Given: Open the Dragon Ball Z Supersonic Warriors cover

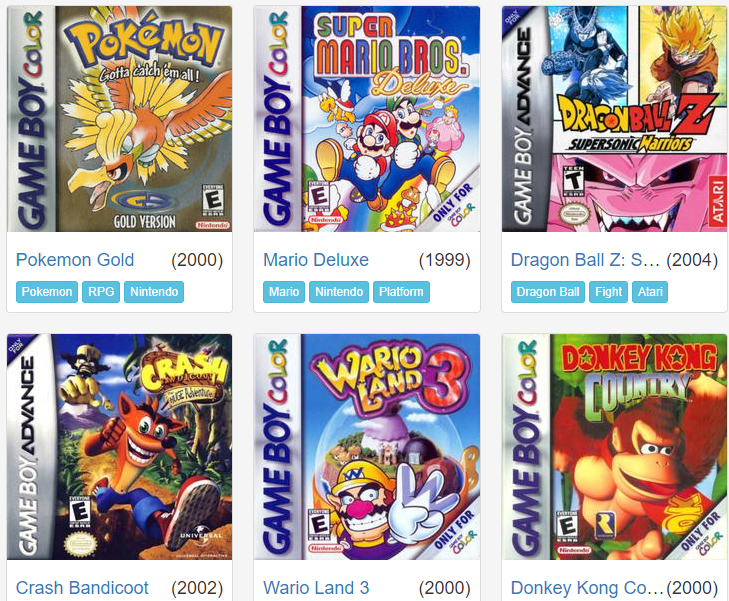Looking at the screenshot, I should (614, 119).
